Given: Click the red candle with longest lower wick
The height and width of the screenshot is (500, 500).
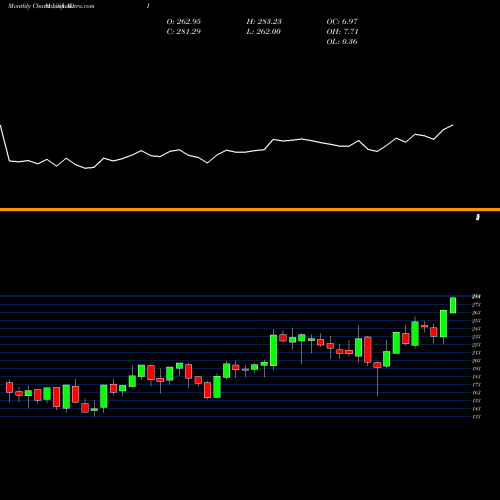Looking at the screenshot, I should [x=377, y=365].
